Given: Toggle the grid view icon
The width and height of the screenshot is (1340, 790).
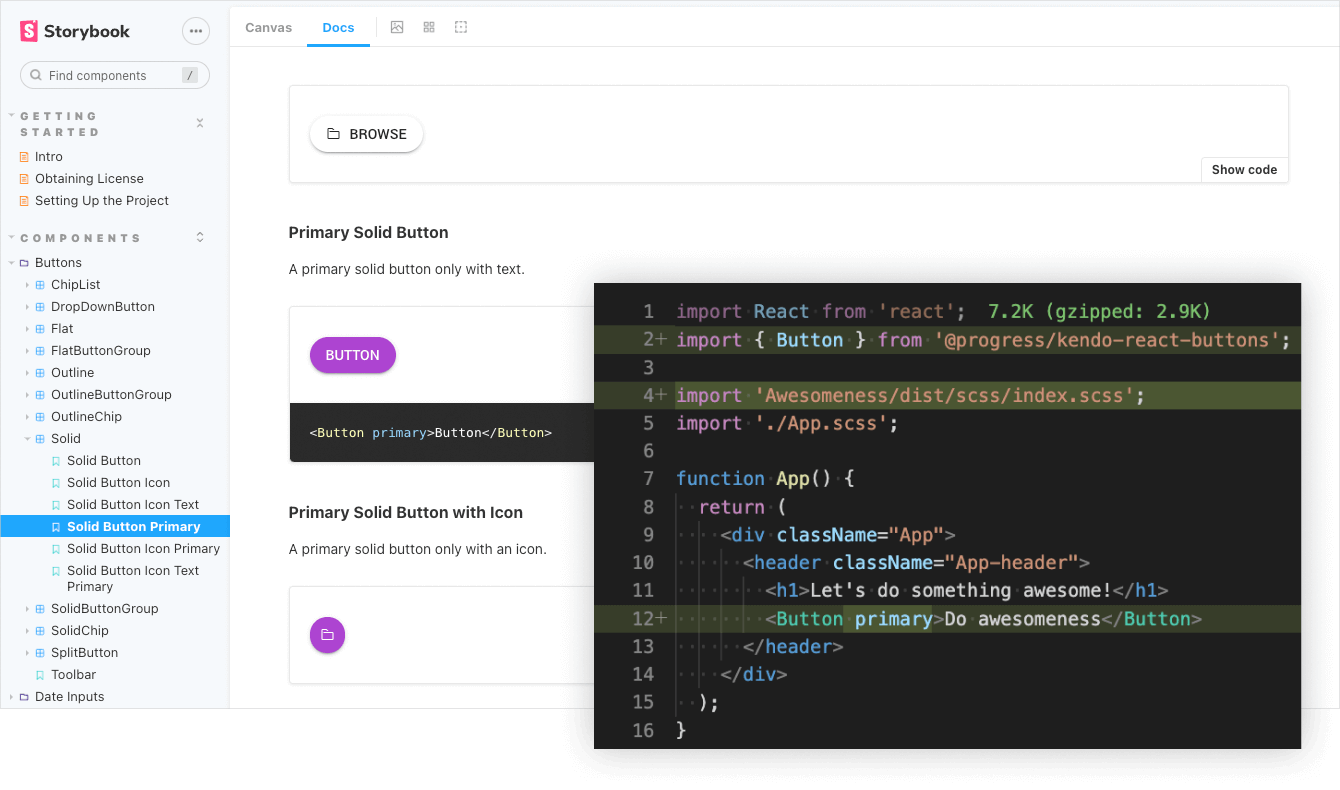Looking at the screenshot, I should point(429,27).
